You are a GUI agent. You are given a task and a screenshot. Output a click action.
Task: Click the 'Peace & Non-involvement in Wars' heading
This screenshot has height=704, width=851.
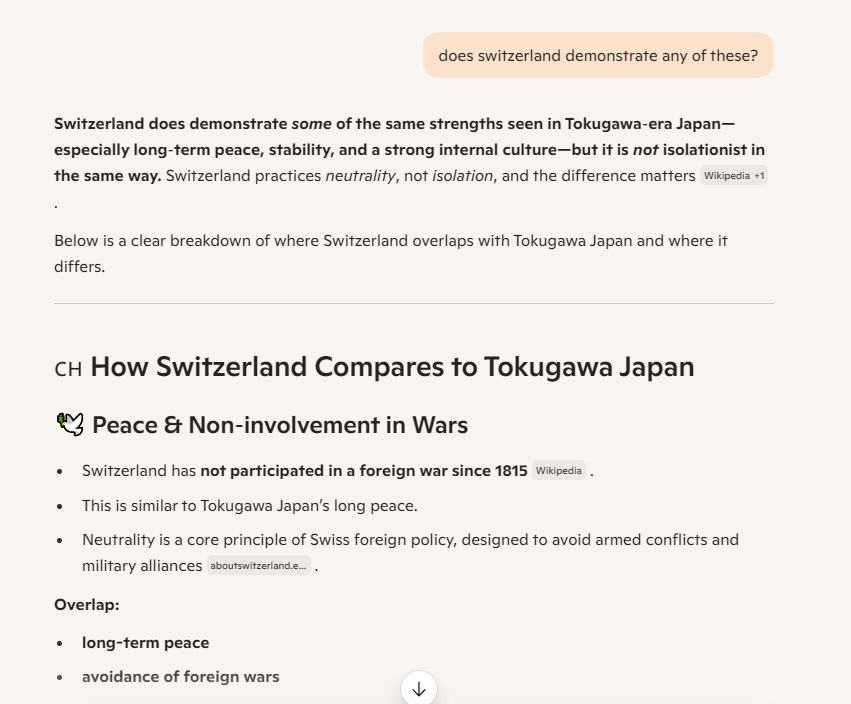[x=280, y=425]
